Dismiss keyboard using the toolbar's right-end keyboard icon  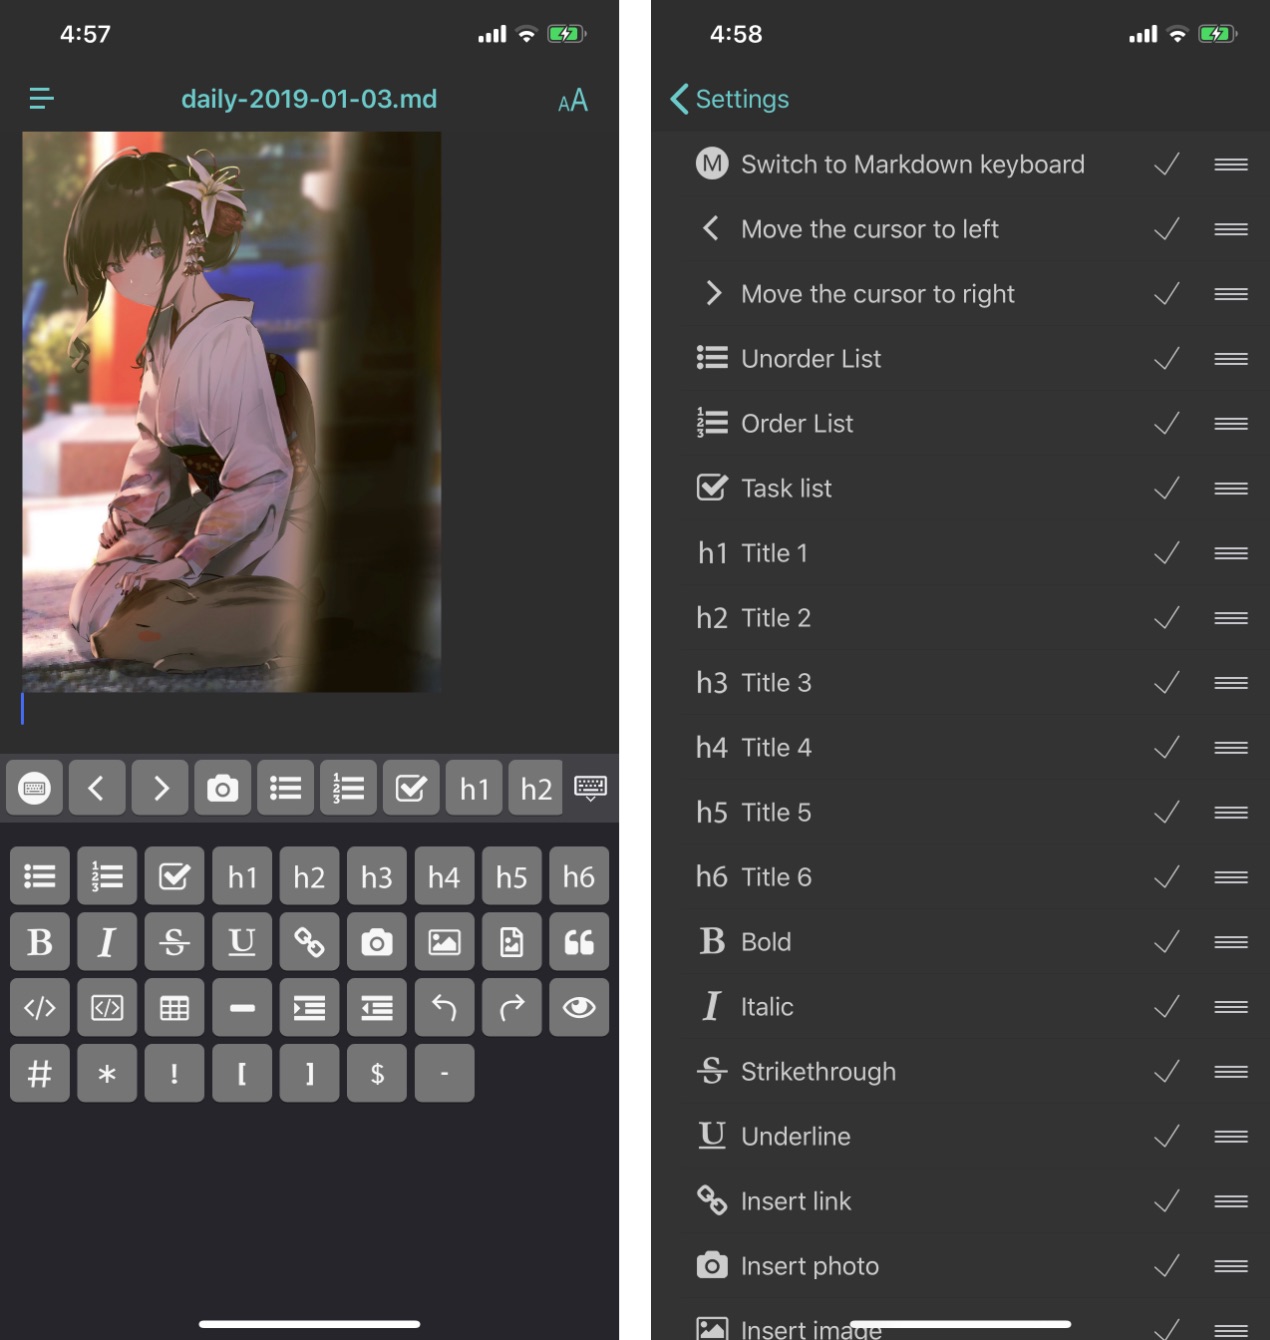coord(590,788)
